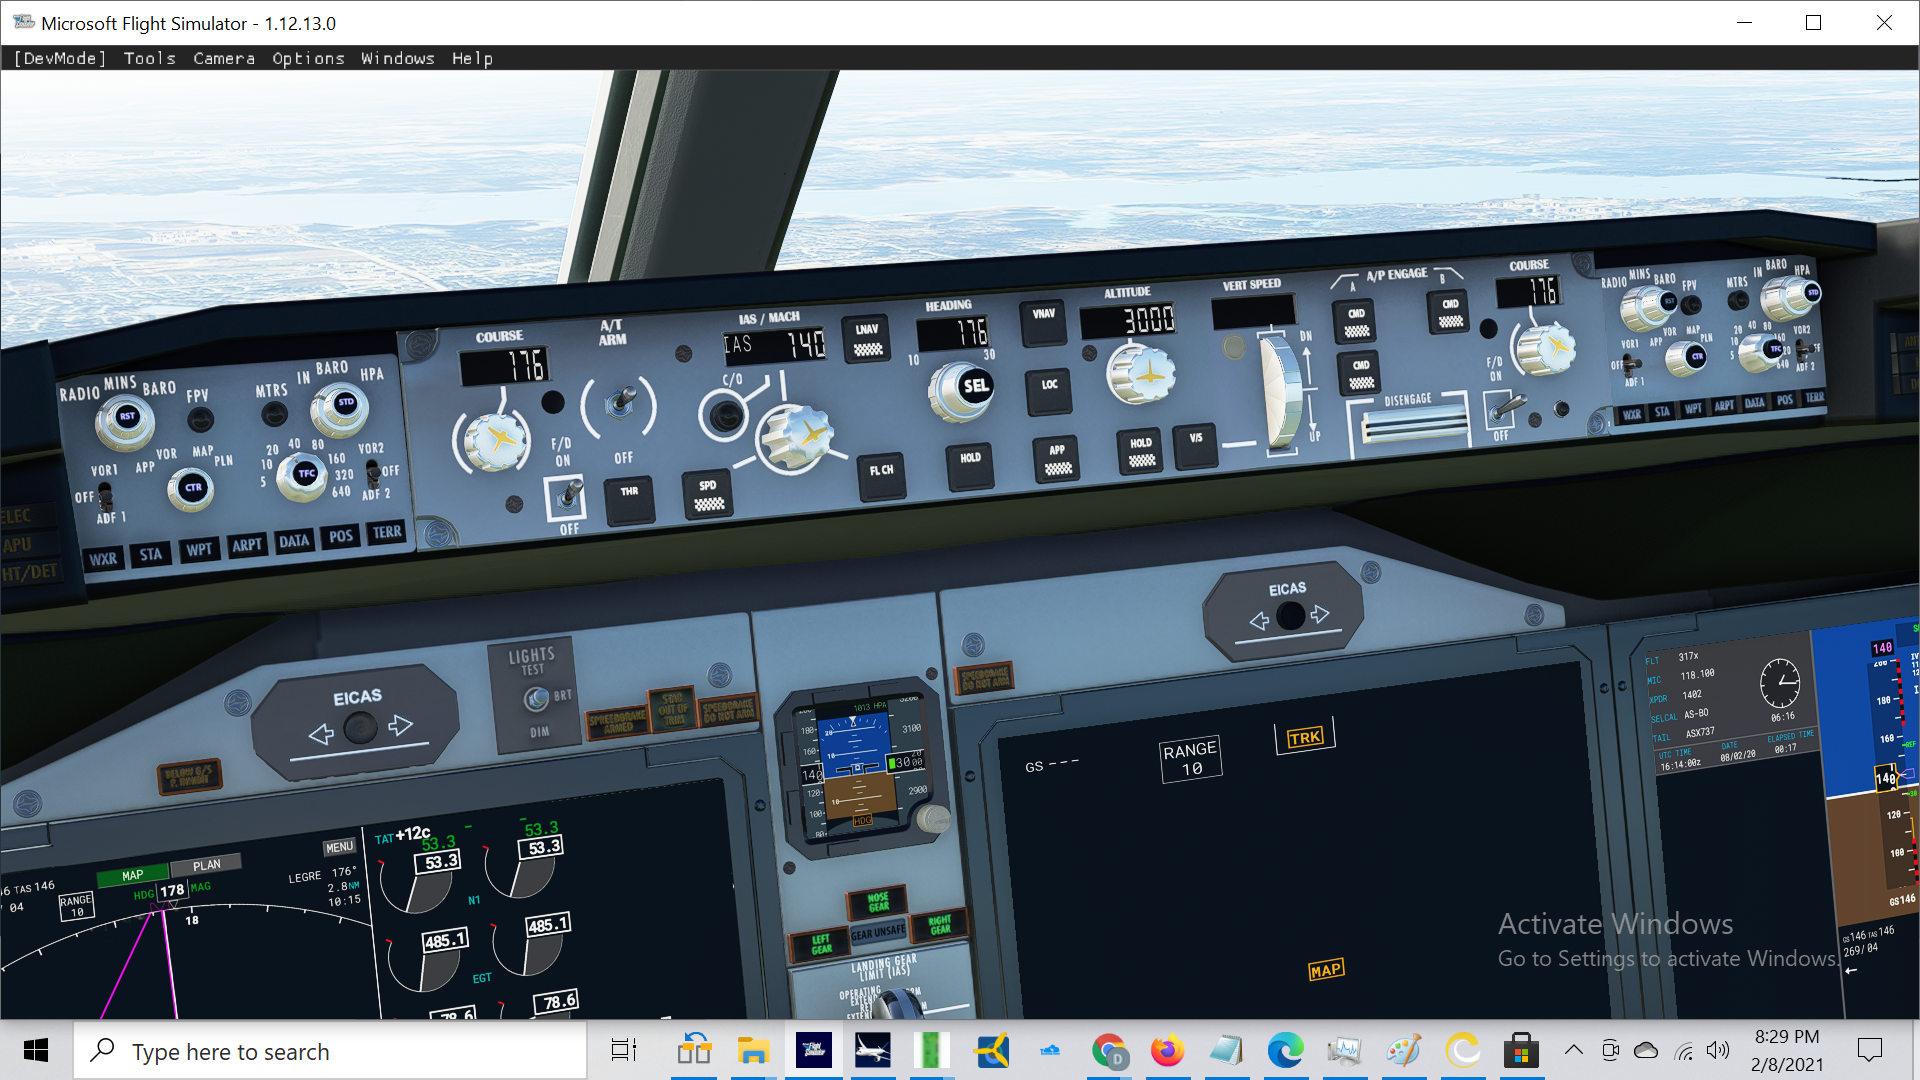Pull the autopilot DISENGAGE bar
This screenshot has height=1080, width=1920.
coord(1413,427)
